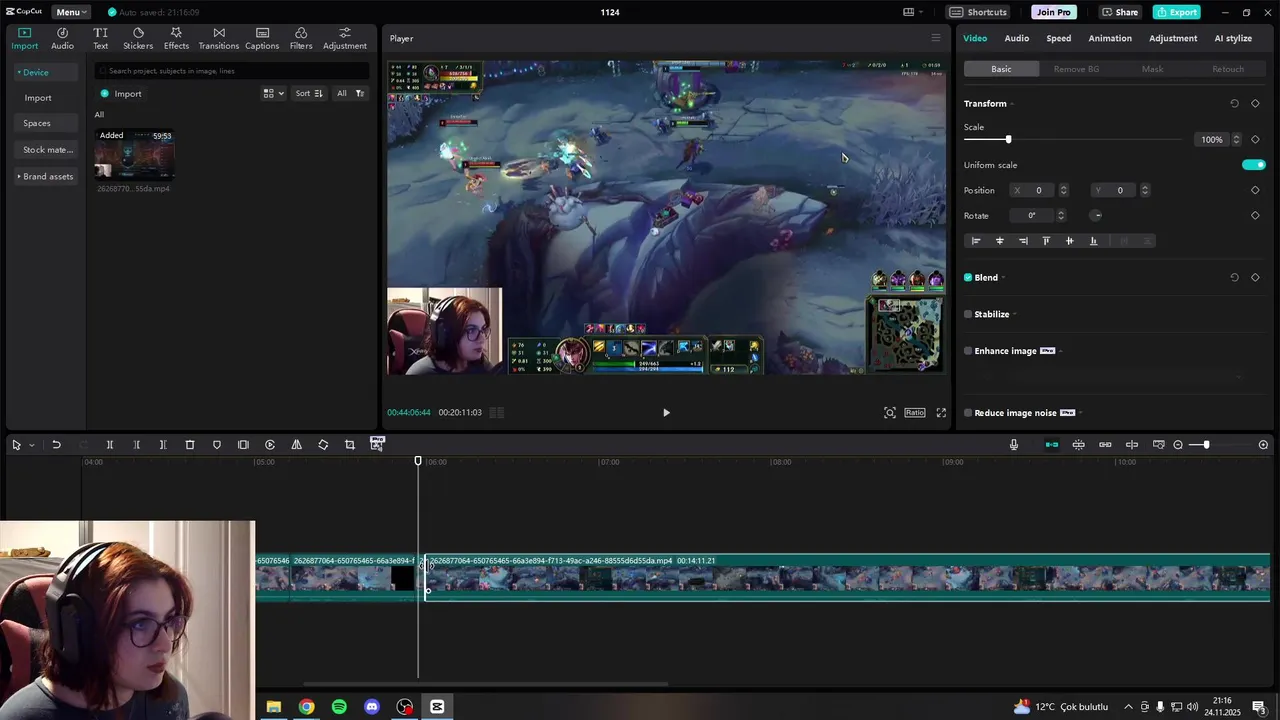Image resolution: width=1280 pixels, height=720 pixels.
Task: Open the Sort dropdown
Action: pos(309,94)
